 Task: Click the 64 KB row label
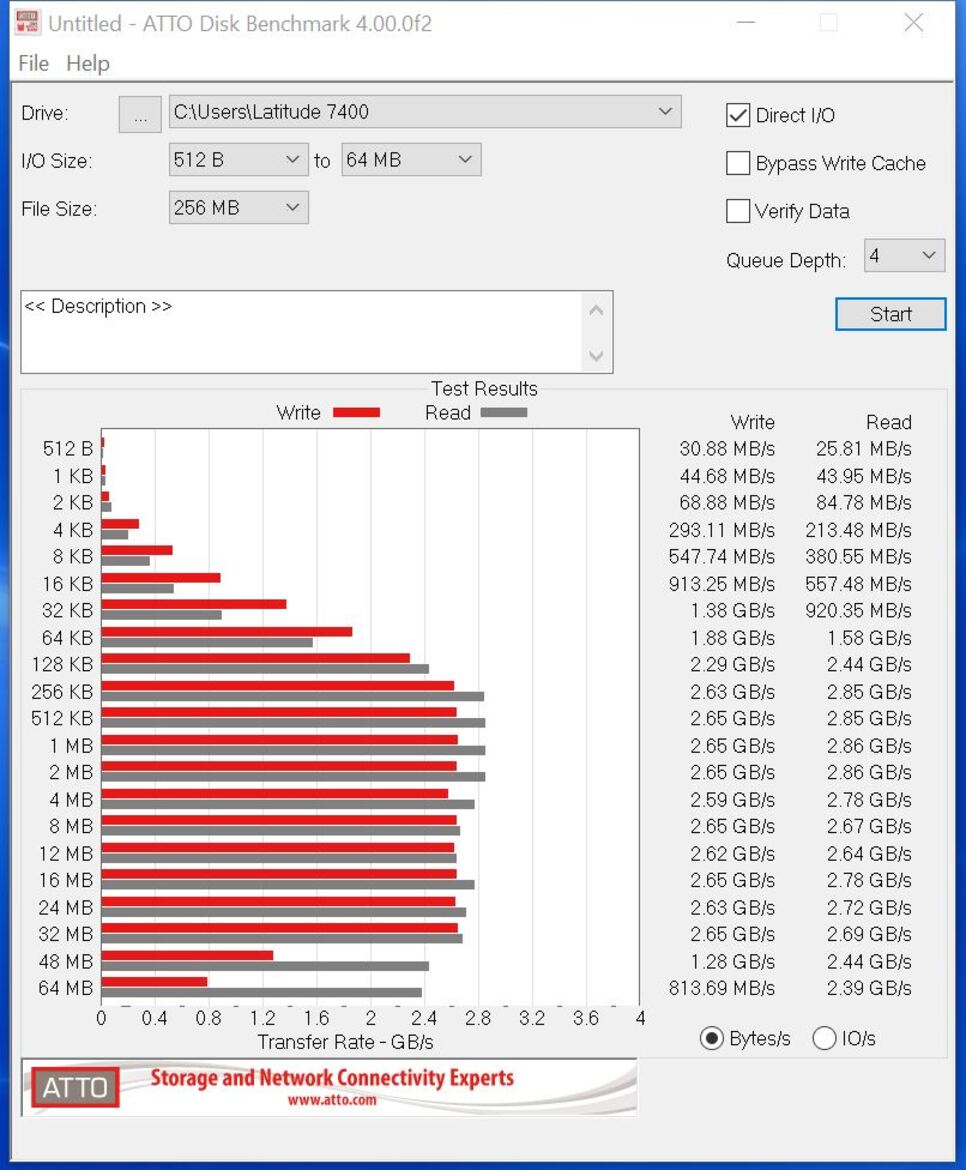67,638
